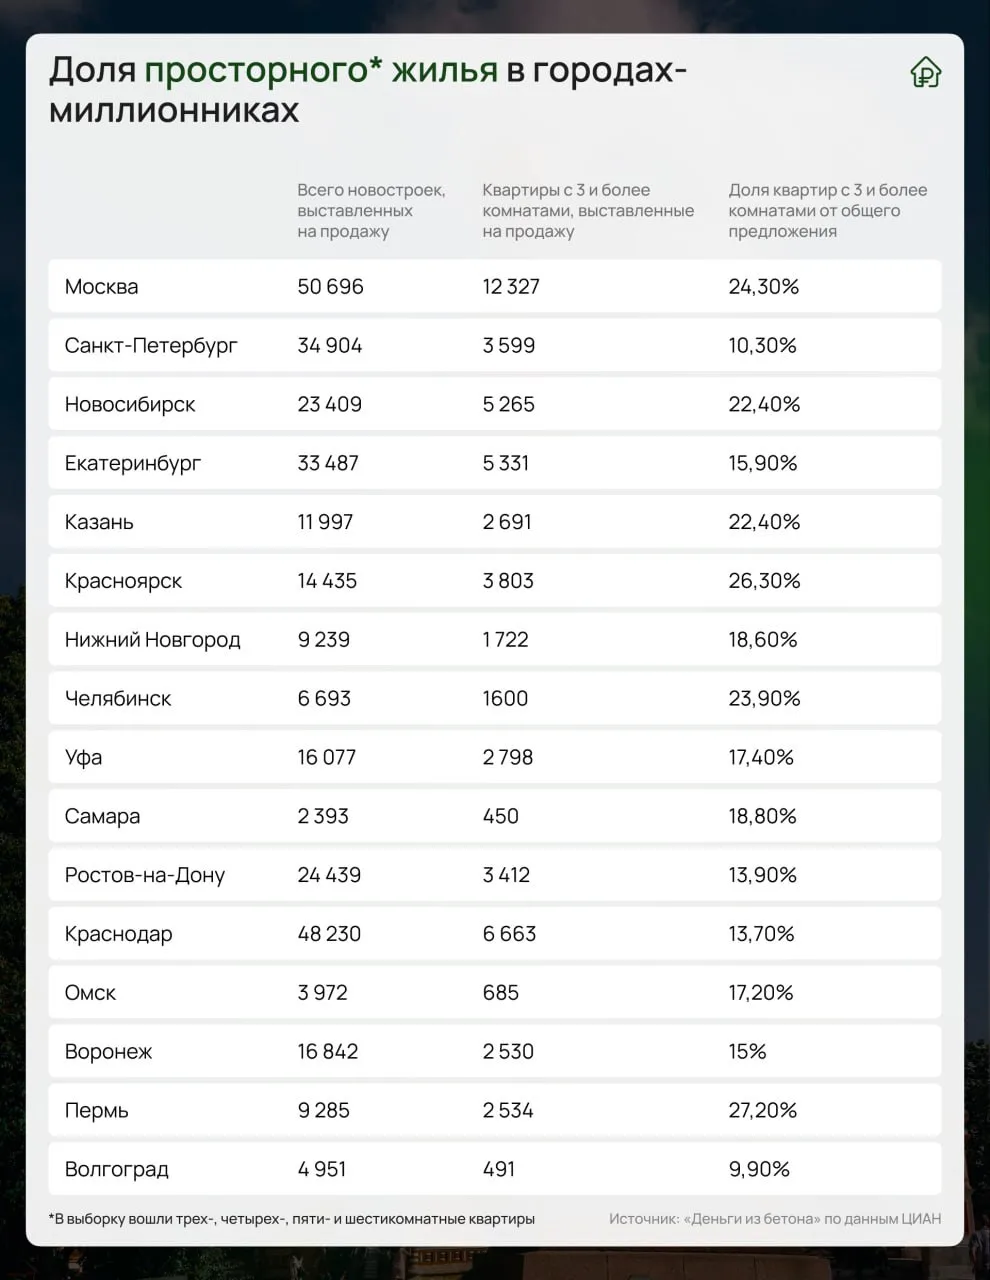Select the Ростов-на-Дону row
This screenshot has height=1280, width=990.
click(495, 876)
